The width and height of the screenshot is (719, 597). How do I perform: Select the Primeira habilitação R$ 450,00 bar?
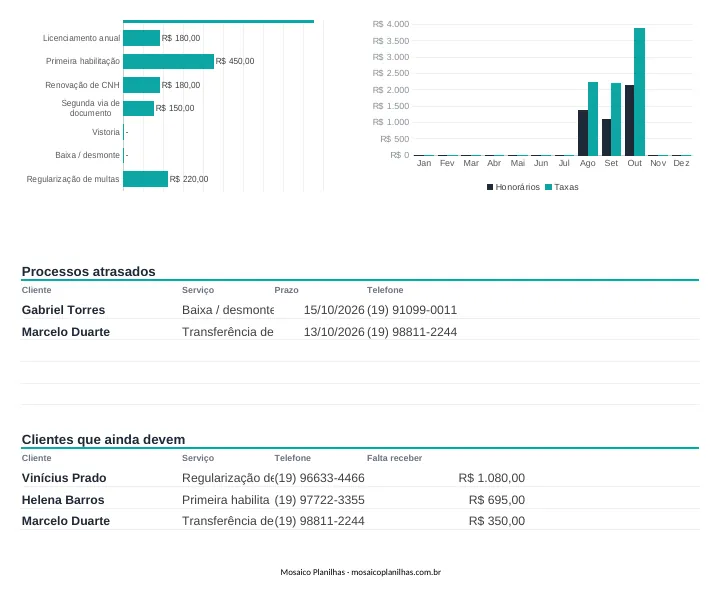tap(168, 61)
